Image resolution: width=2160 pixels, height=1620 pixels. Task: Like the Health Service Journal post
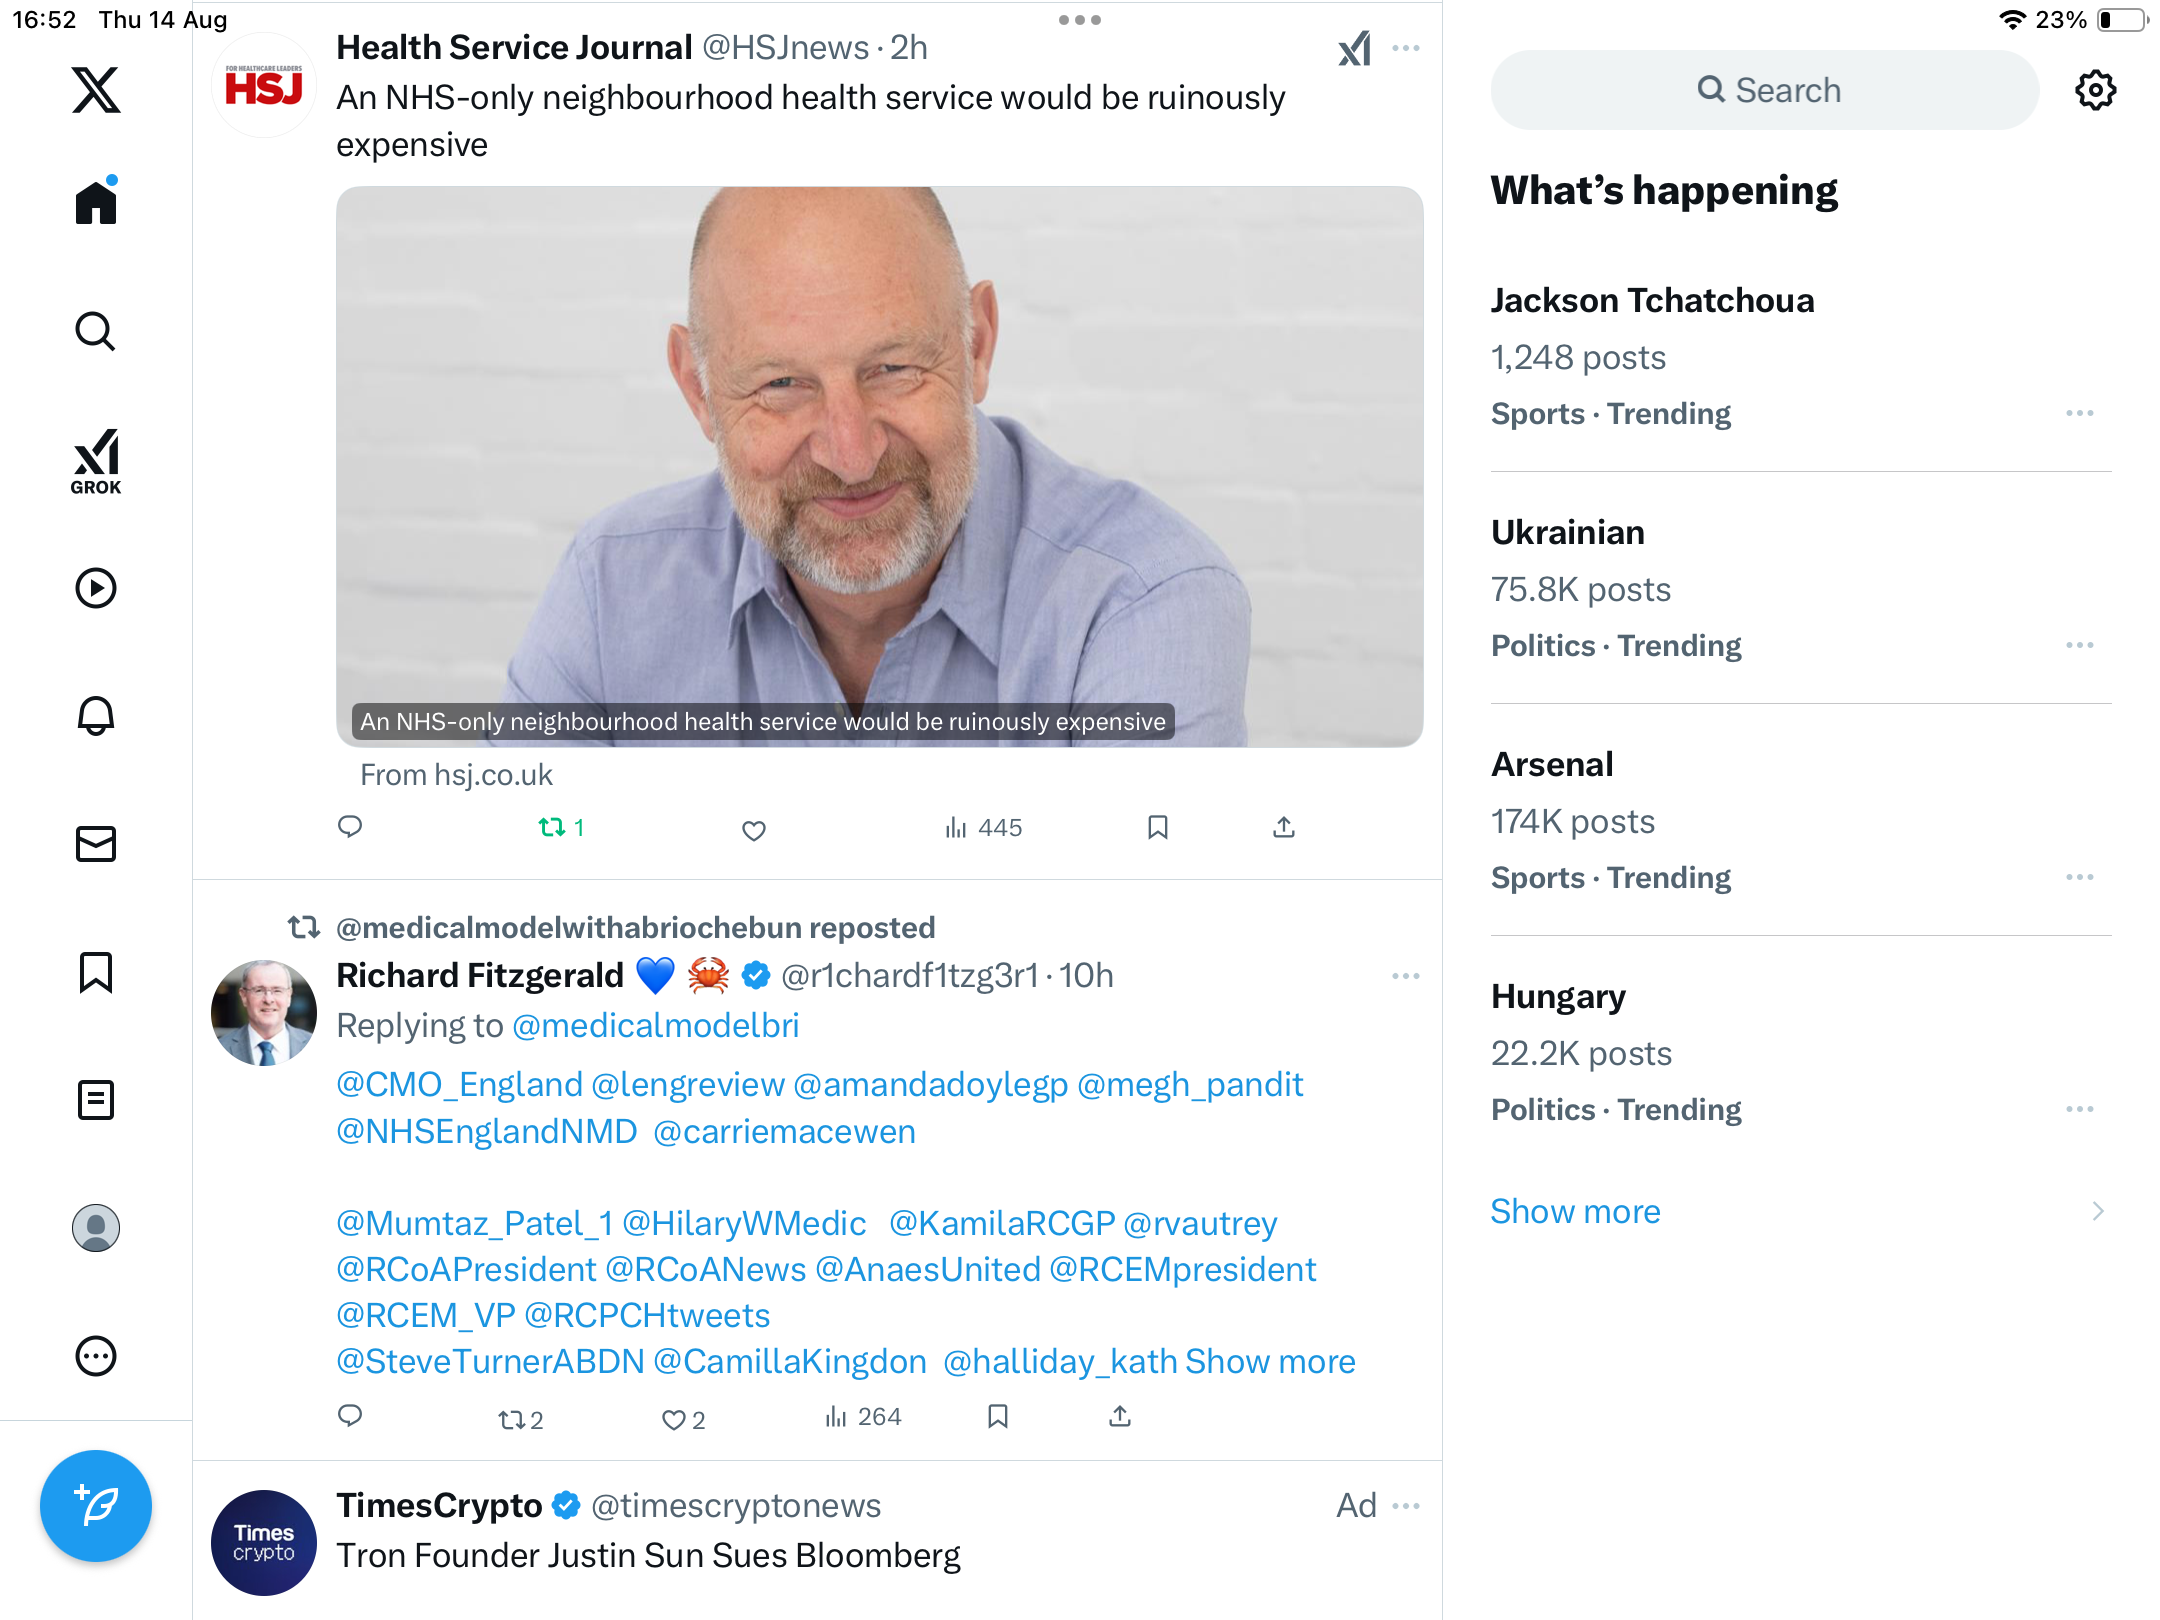point(754,829)
